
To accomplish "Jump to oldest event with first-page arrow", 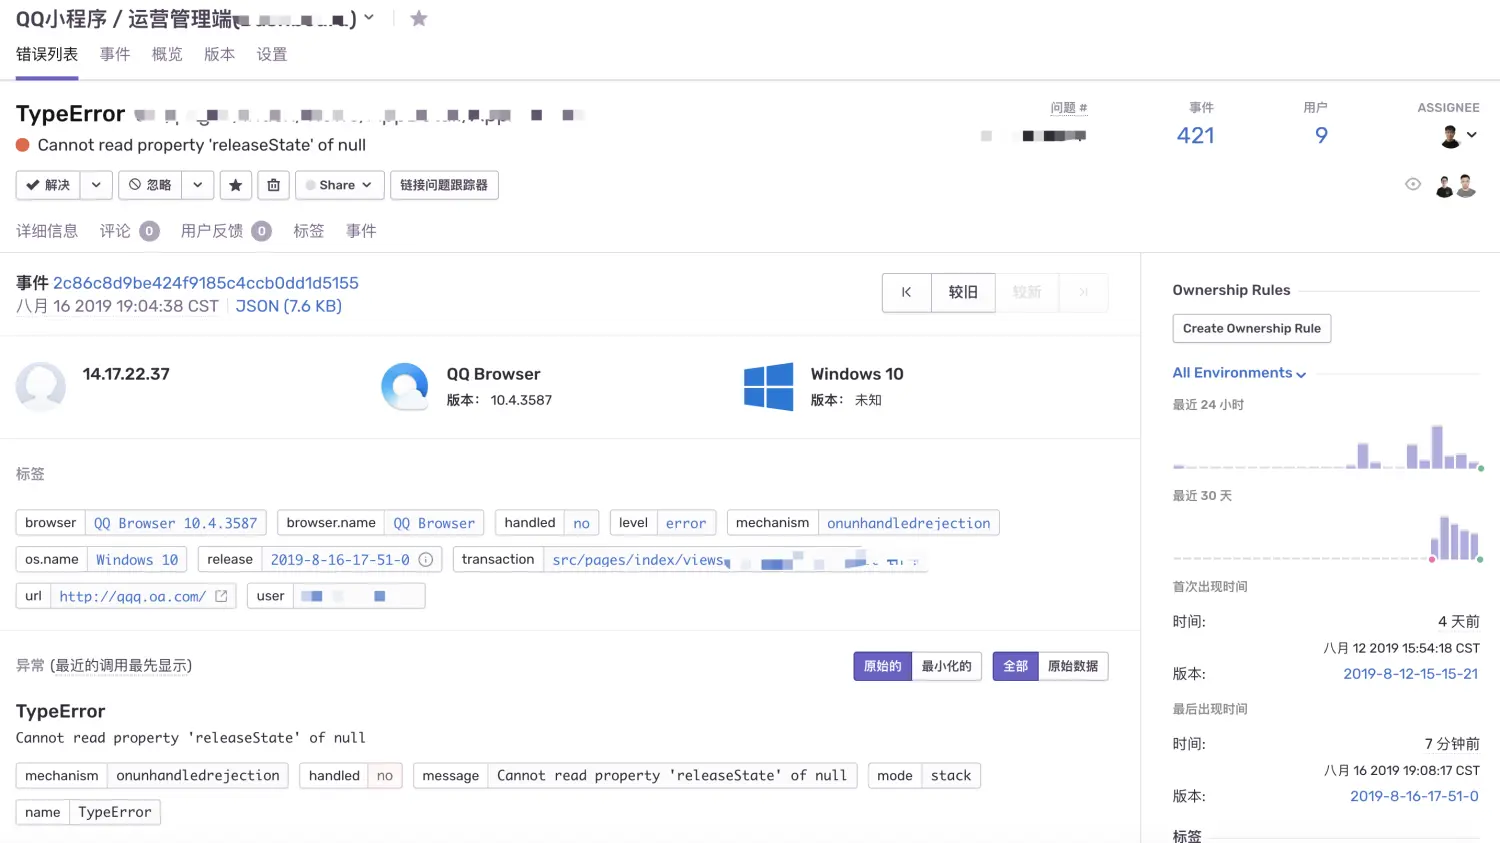I will click(906, 292).
